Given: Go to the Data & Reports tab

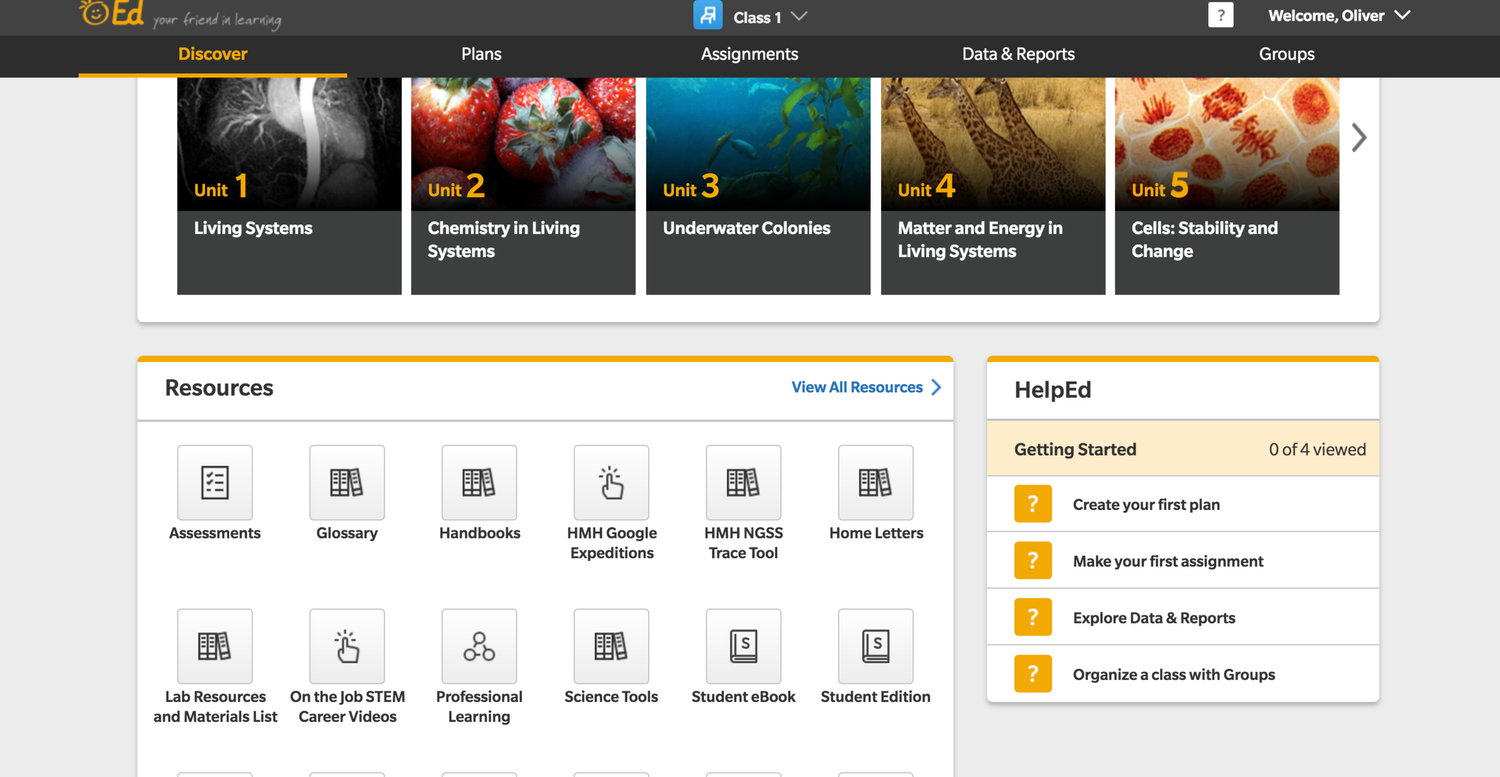Looking at the screenshot, I should (1018, 55).
